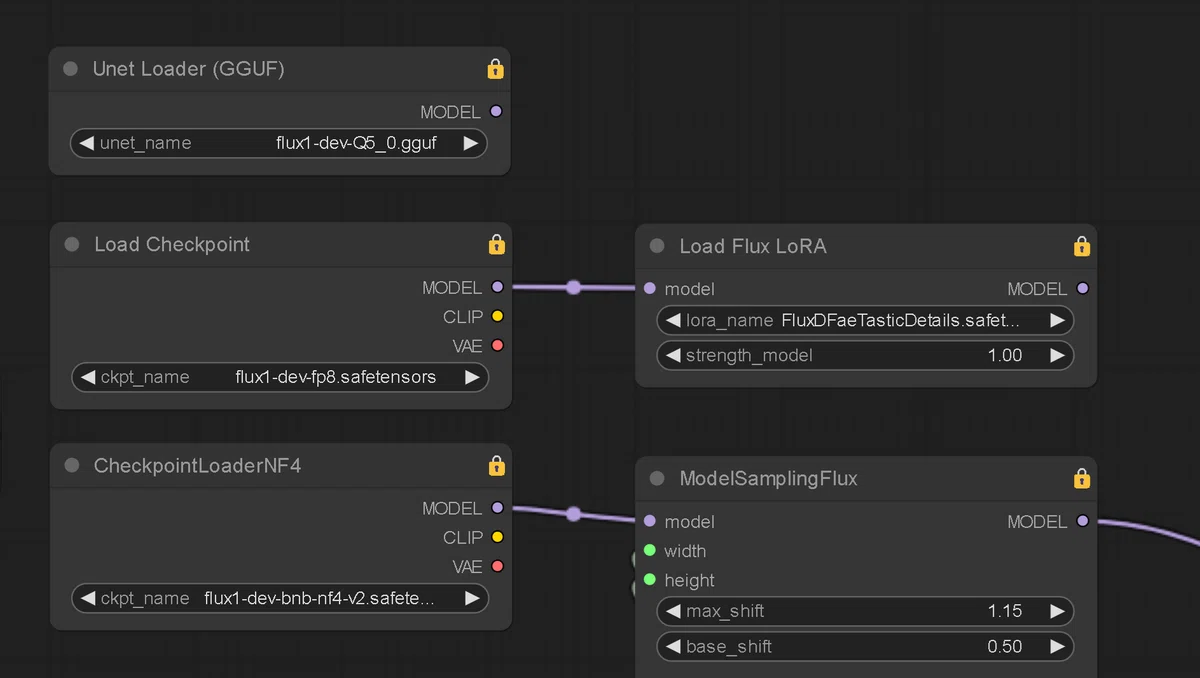Click MODEL output port of Load Flux LoRA
The width and height of the screenshot is (1200, 678).
[1082, 288]
